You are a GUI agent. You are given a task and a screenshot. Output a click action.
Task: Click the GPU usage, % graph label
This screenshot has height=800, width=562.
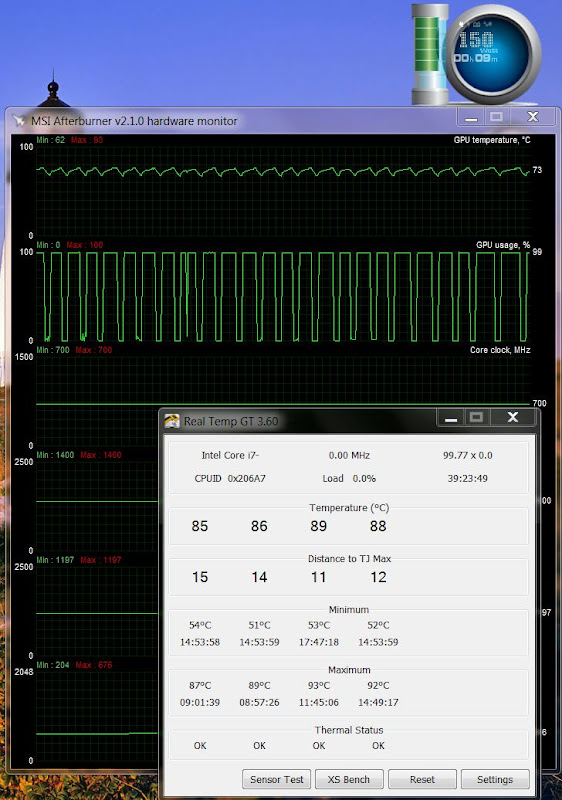tap(503, 245)
